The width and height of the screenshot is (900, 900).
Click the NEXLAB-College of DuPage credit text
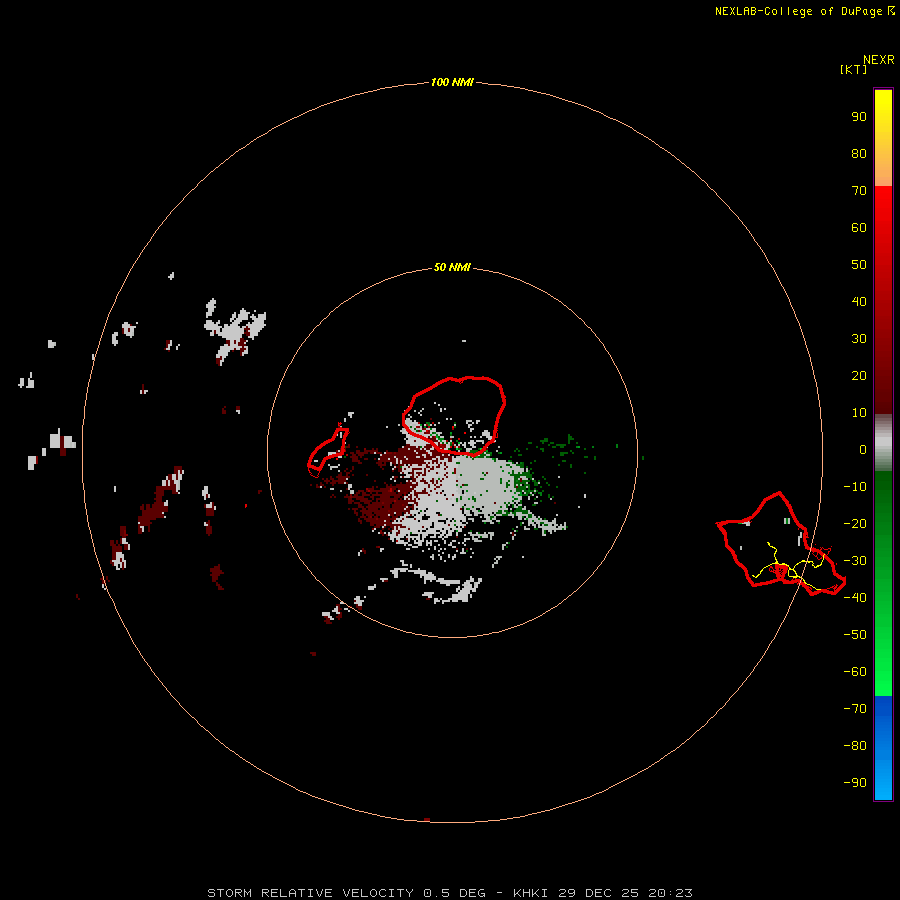pos(805,11)
